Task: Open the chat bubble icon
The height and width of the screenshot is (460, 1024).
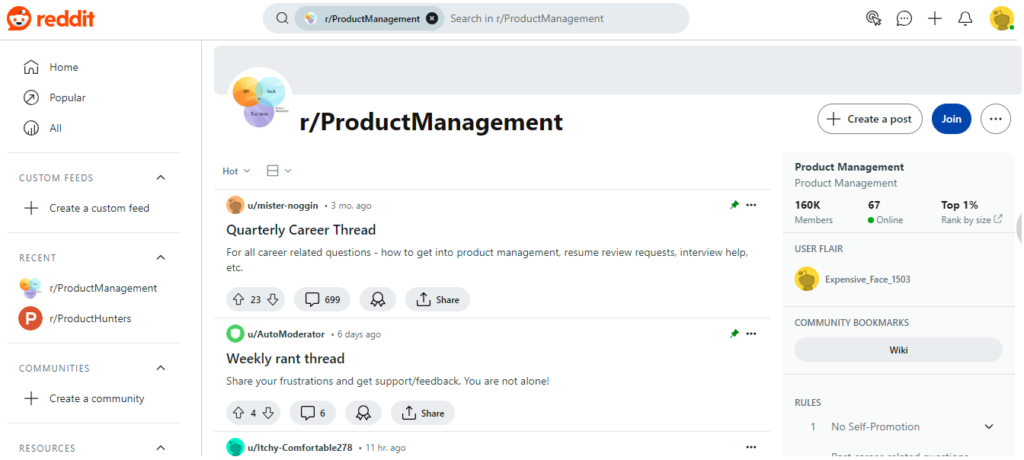Action: click(x=904, y=18)
